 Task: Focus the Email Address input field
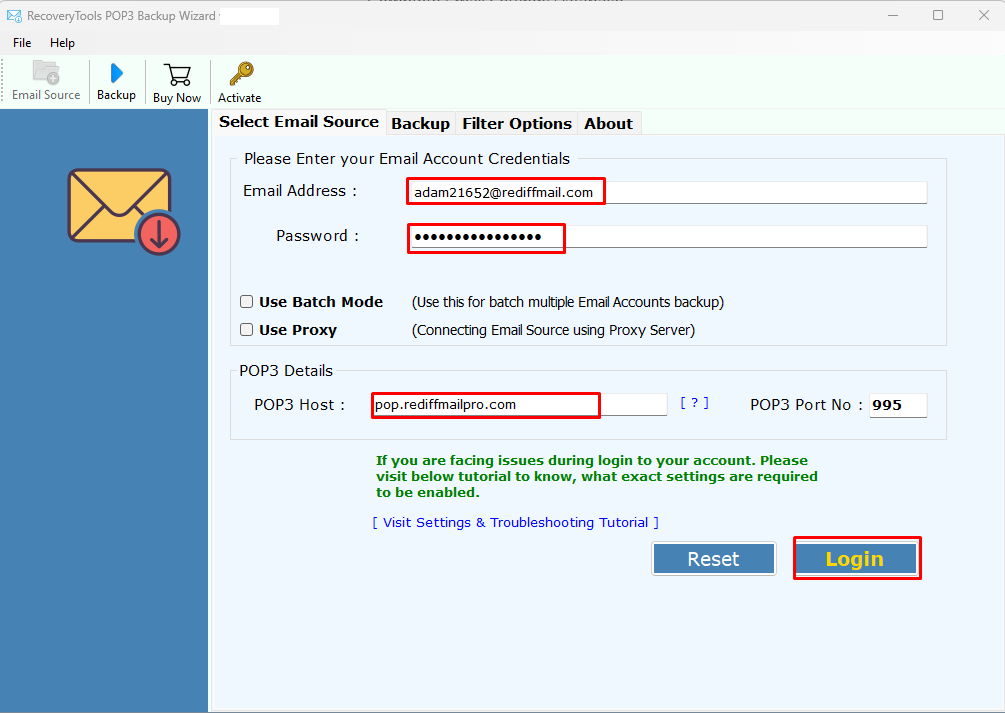[669, 192]
